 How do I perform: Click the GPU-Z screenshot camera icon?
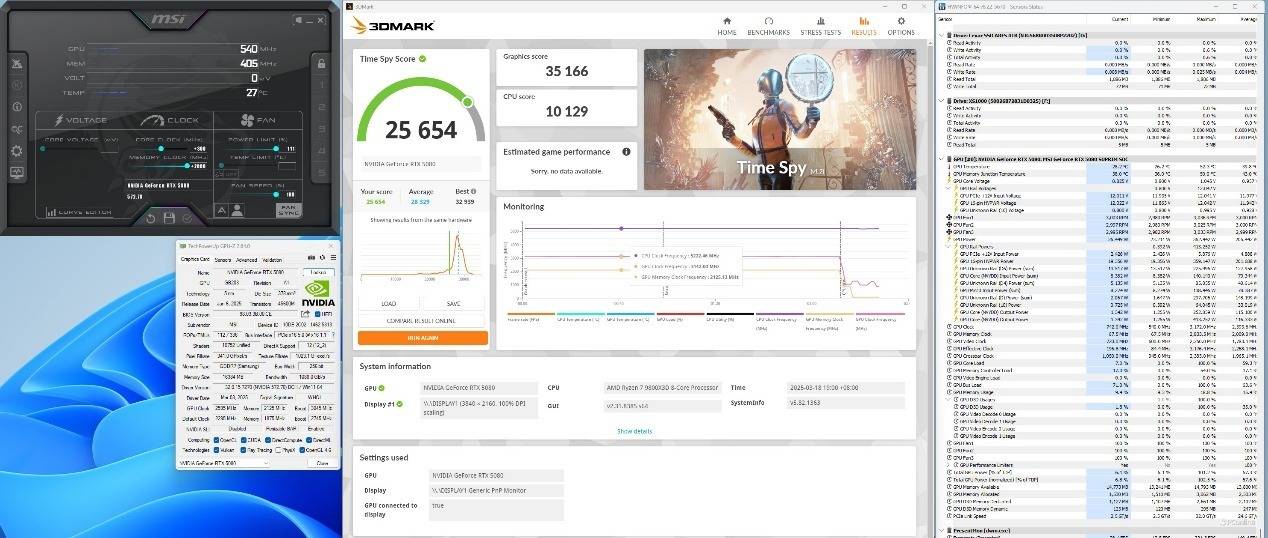pyautogui.click(x=312, y=257)
